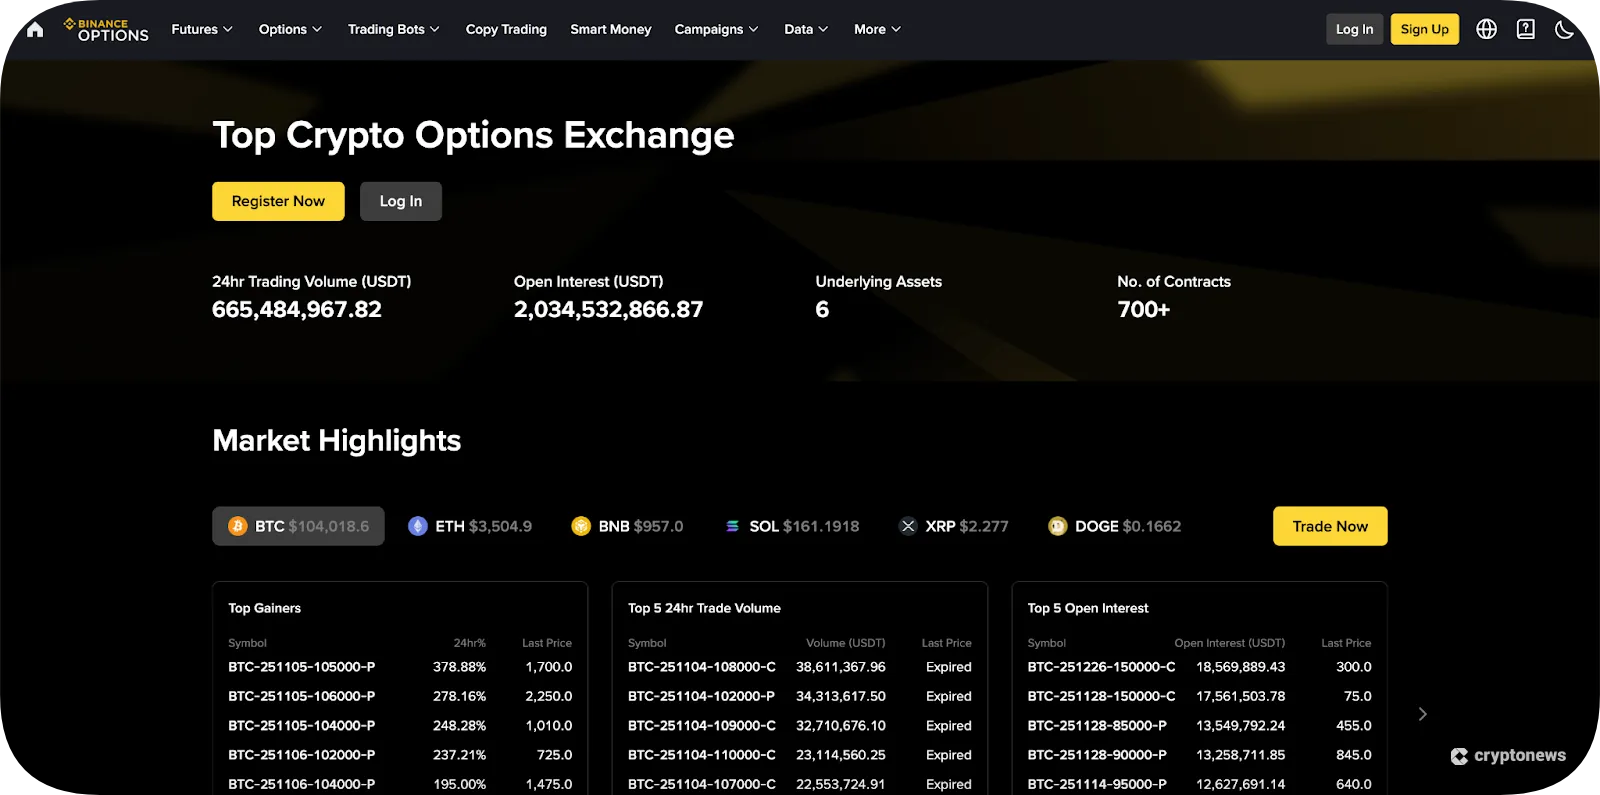1600x795 pixels.
Task: Expand the Campaigns menu
Action: (x=716, y=29)
